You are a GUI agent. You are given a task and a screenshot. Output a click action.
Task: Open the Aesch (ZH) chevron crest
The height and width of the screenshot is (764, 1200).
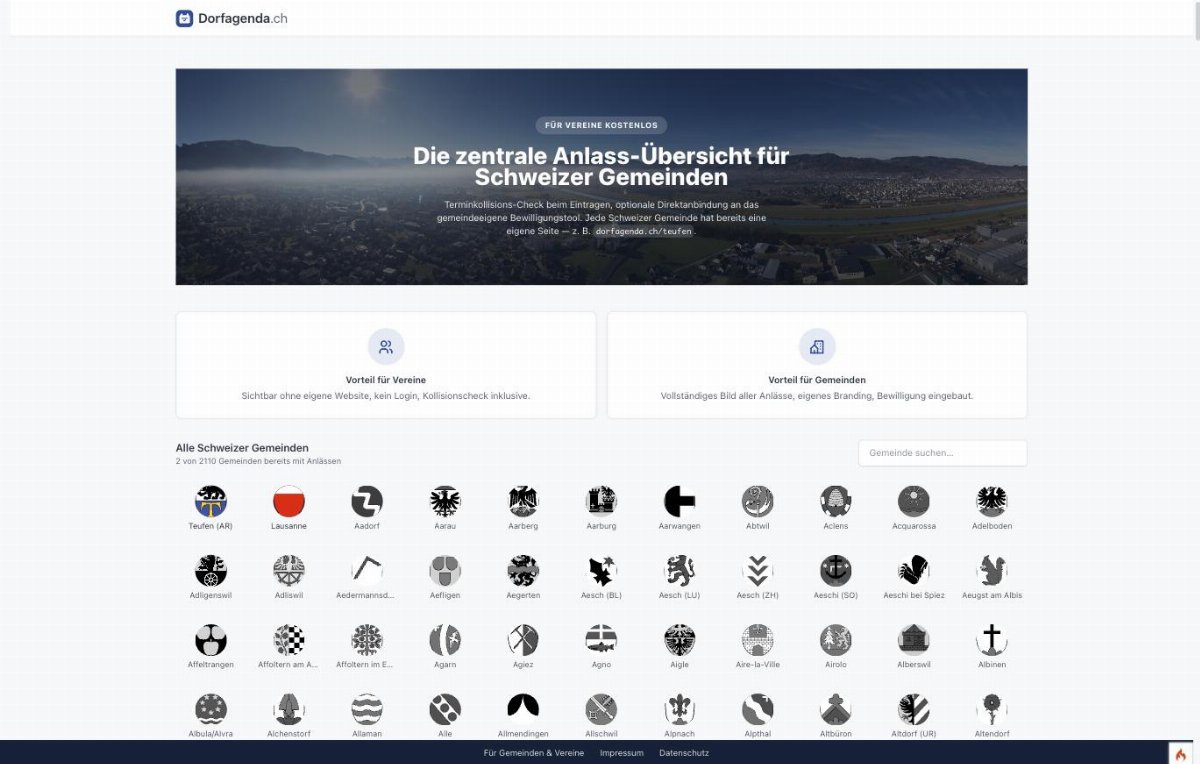coord(758,570)
